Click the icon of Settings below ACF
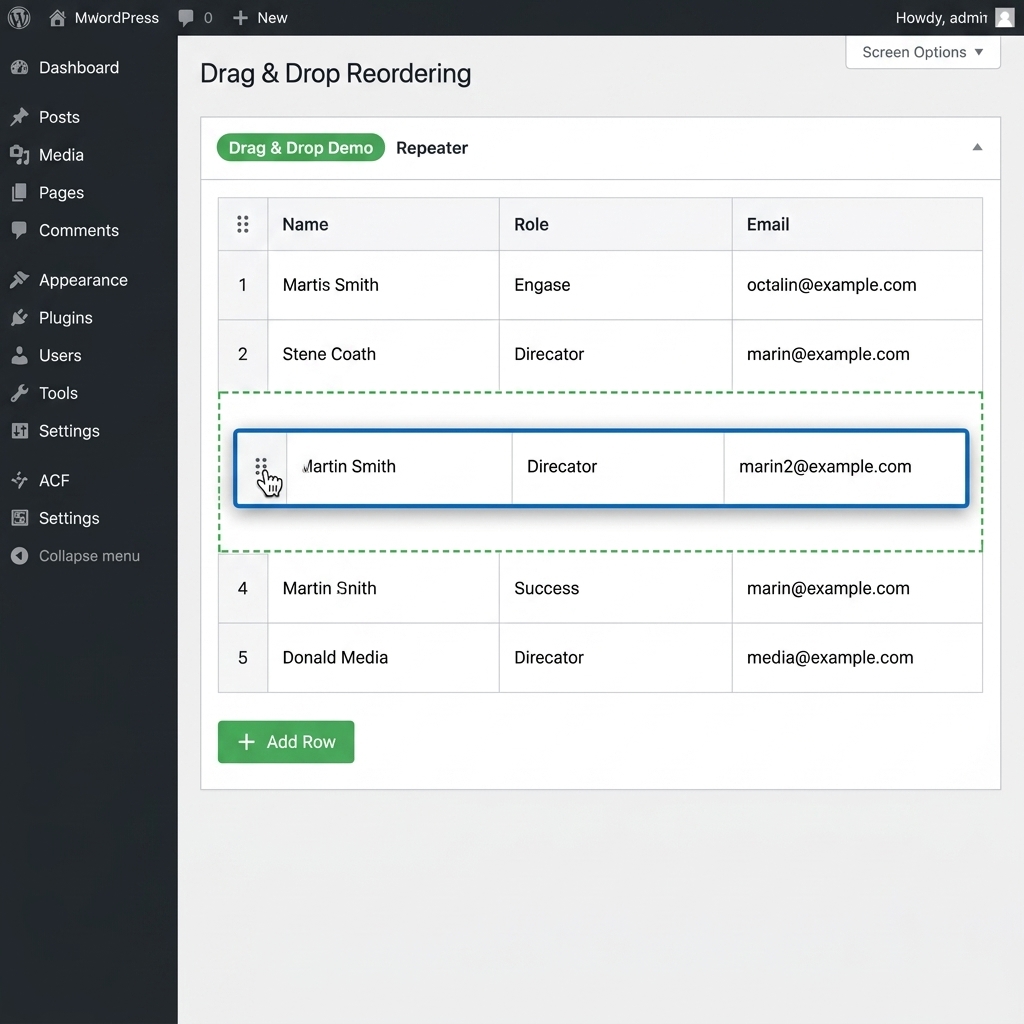The image size is (1024, 1024). tap(20, 518)
